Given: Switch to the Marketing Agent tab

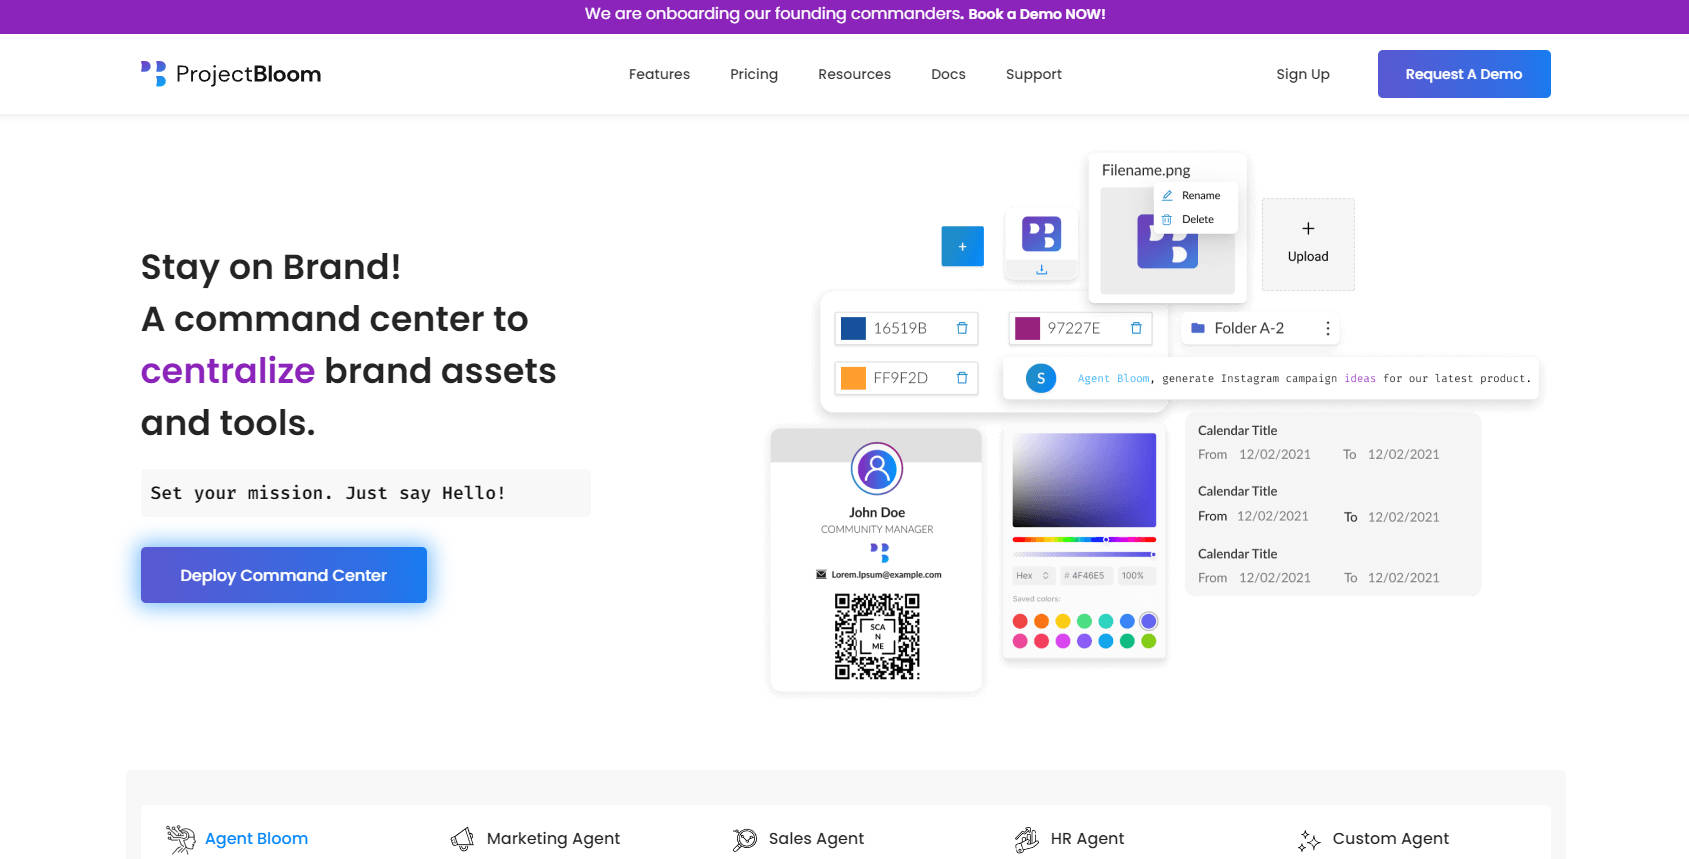Looking at the screenshot, I should point(553,839).
